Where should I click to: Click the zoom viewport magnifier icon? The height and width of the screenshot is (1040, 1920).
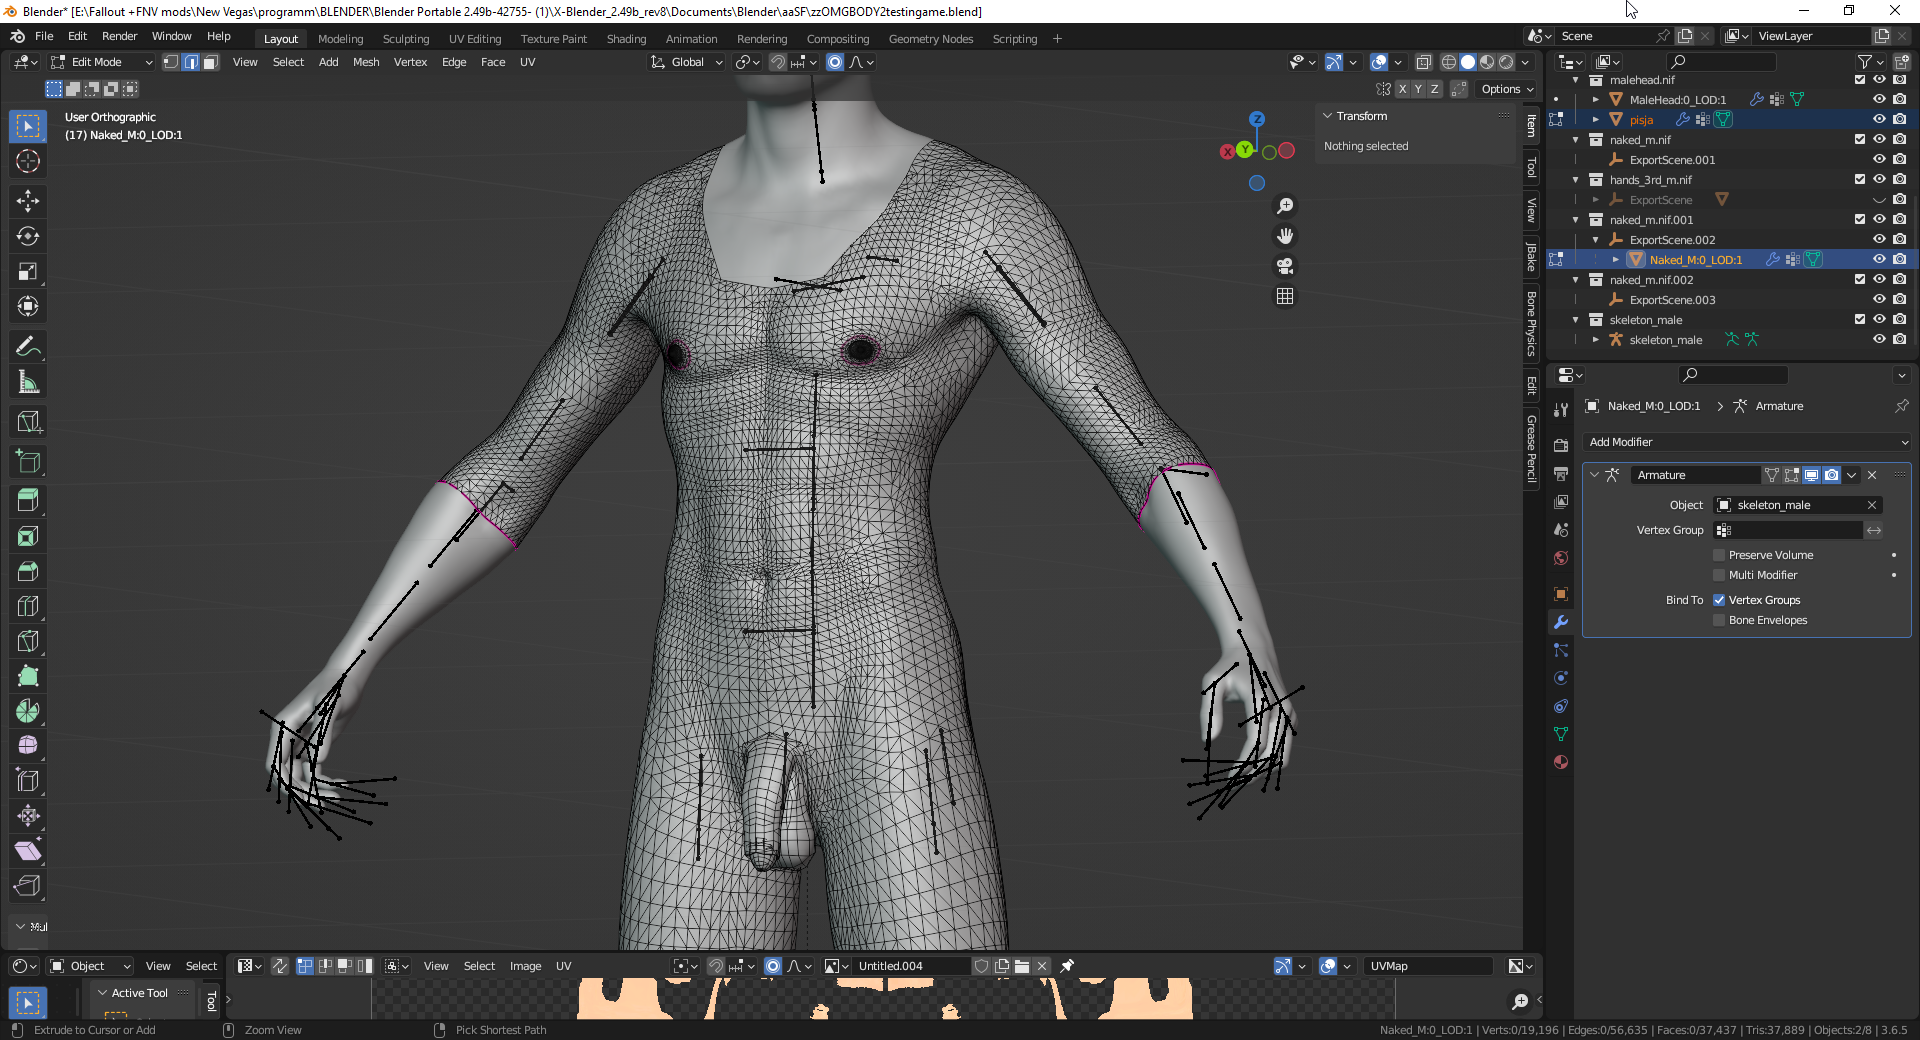tap(1285, 206)
